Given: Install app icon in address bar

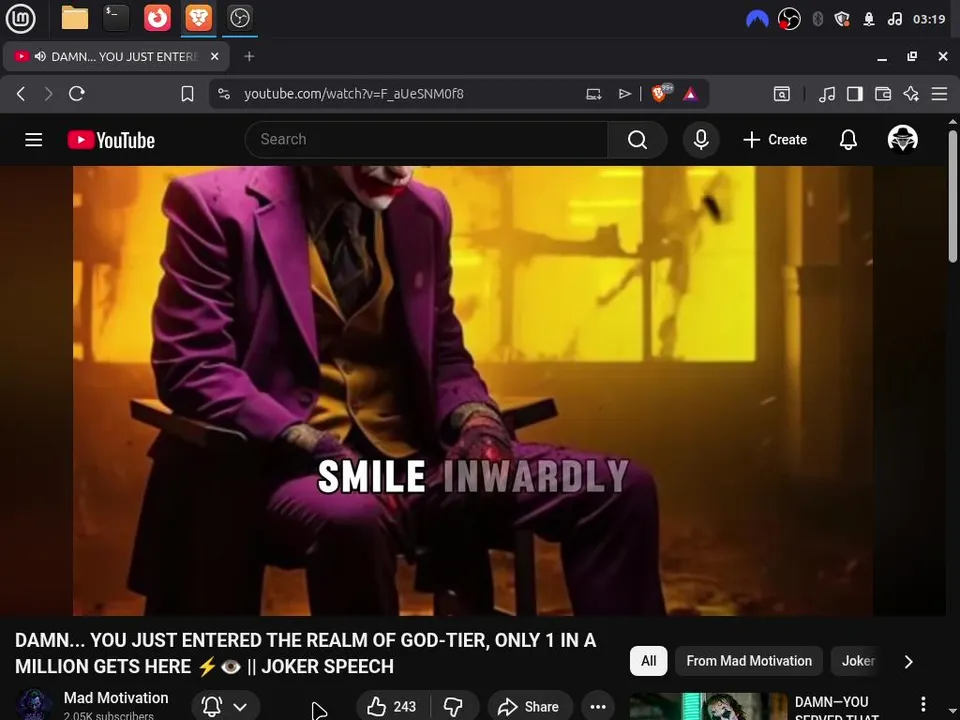Looking at the screenshot, I should pos(593,94).
